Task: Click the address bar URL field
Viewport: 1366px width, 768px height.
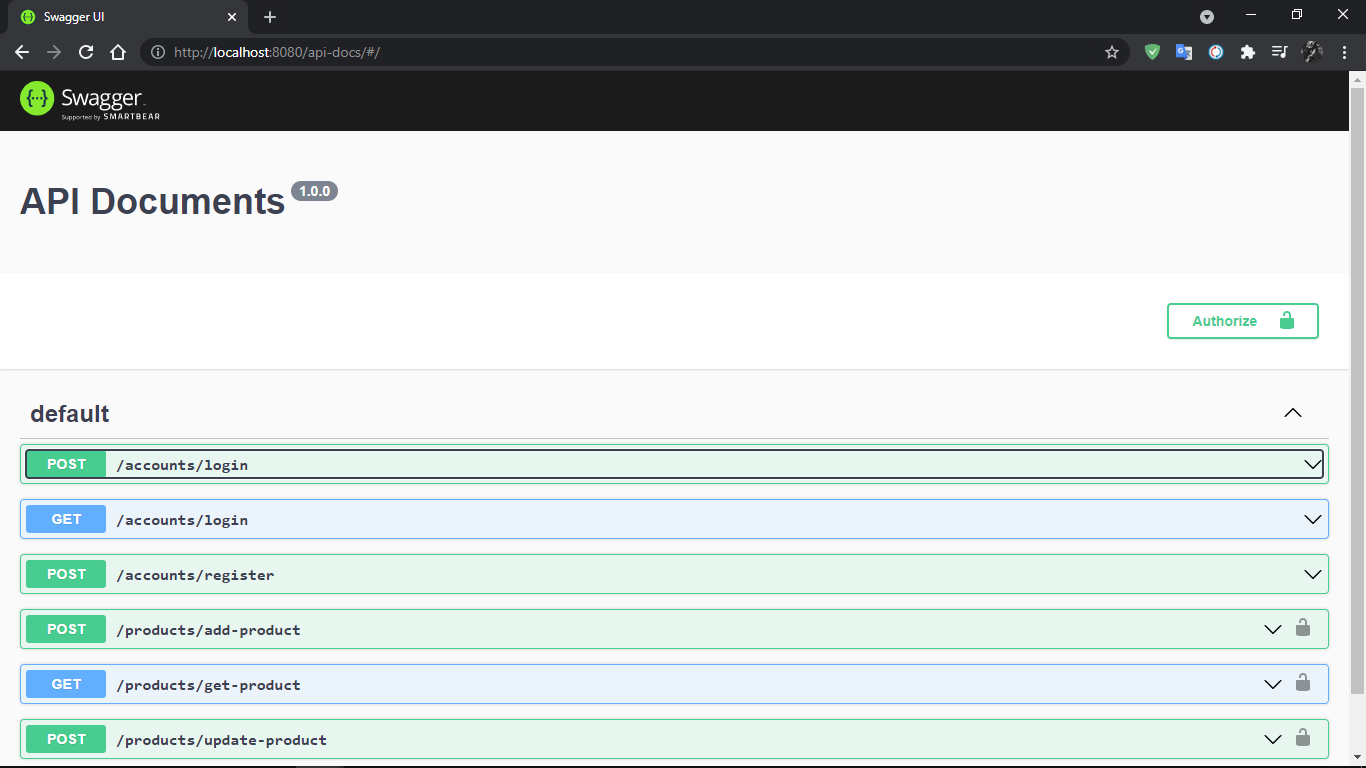Action: (x=600, y=52)
